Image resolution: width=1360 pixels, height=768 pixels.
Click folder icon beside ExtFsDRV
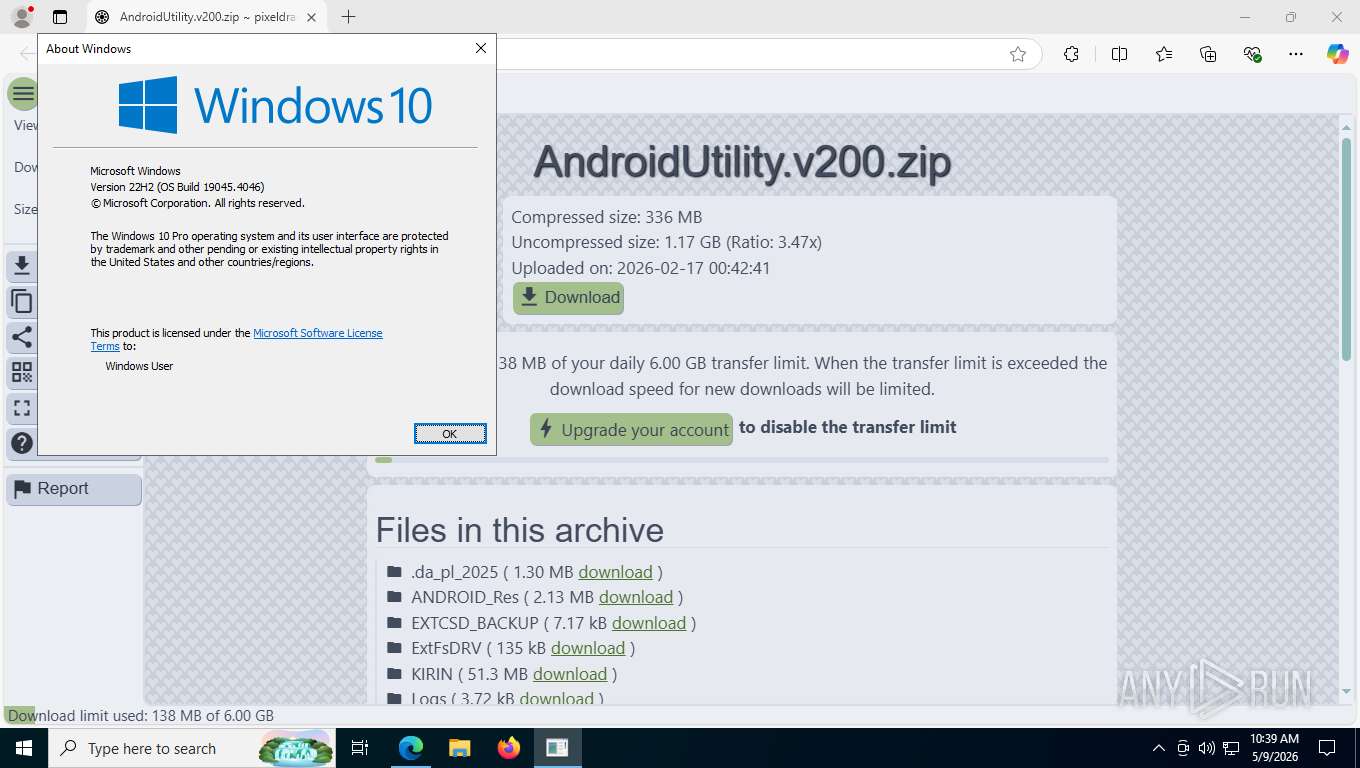click(394, 649)
